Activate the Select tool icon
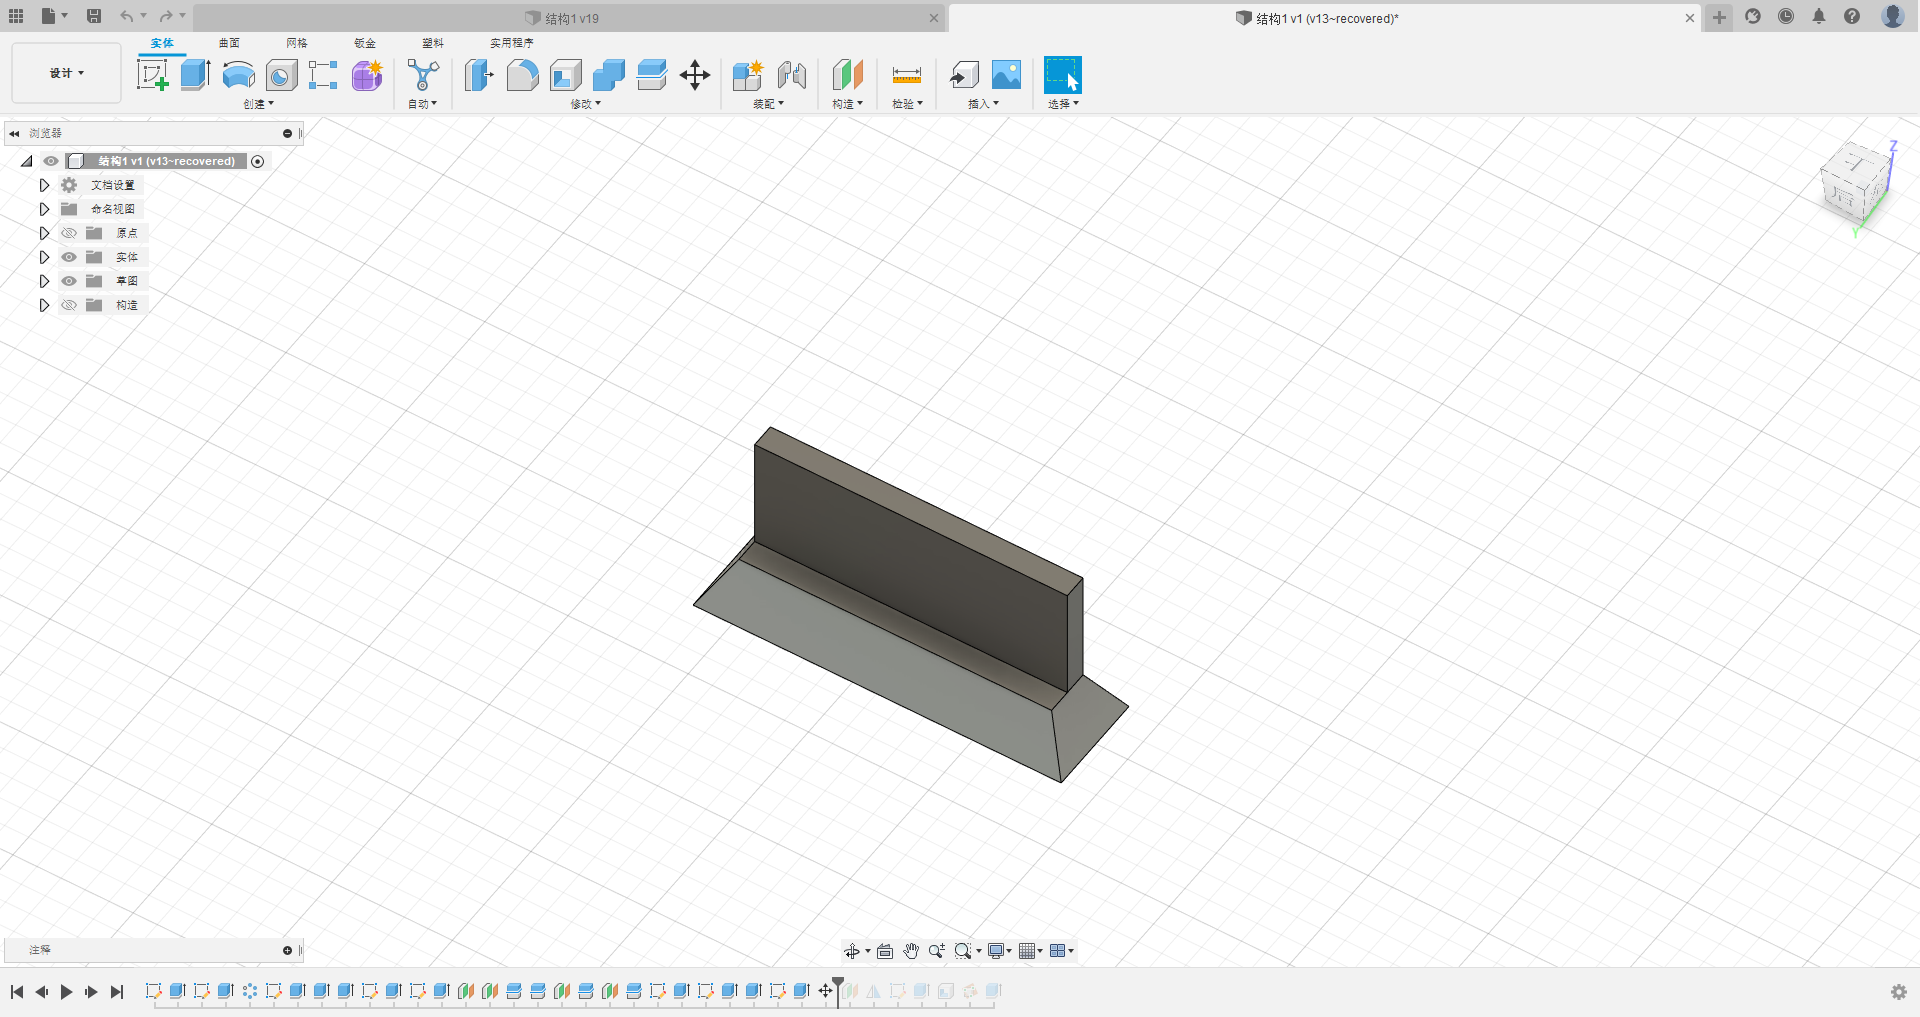This screenshot has width=1920, height=1017. point(1062,75)
